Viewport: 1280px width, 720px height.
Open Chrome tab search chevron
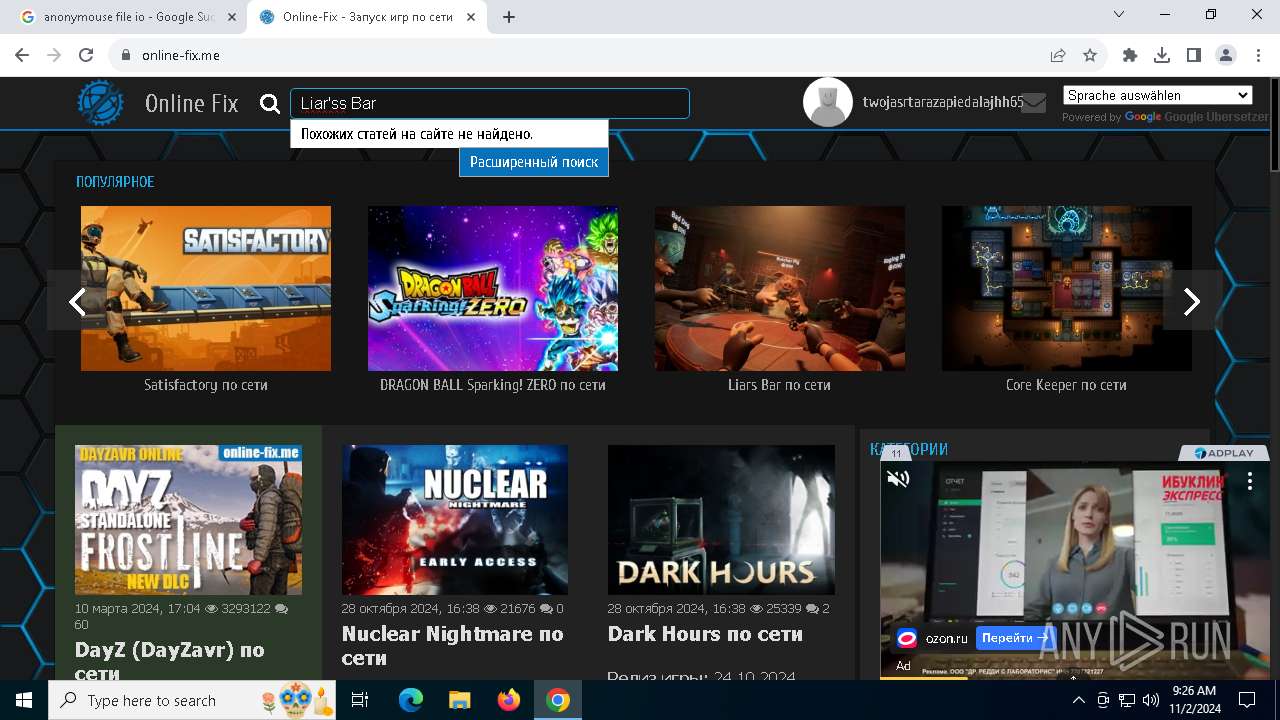[x=1119, y=14]
